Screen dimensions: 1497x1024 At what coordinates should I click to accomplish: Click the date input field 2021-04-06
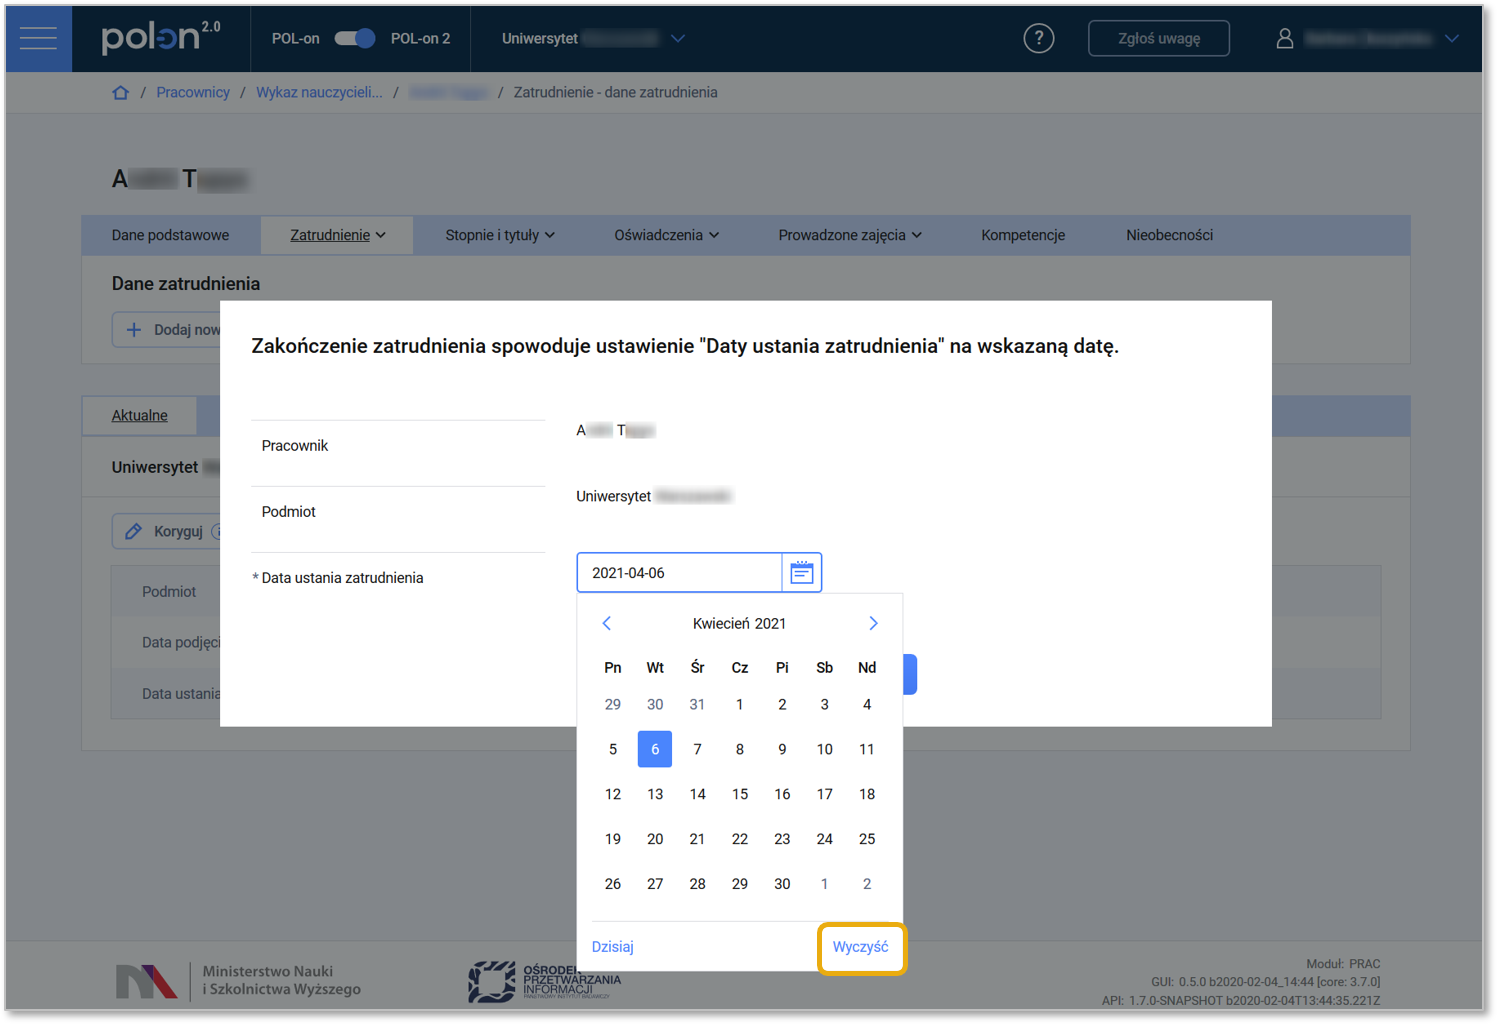pyautogui.click(x=679, y=573)
